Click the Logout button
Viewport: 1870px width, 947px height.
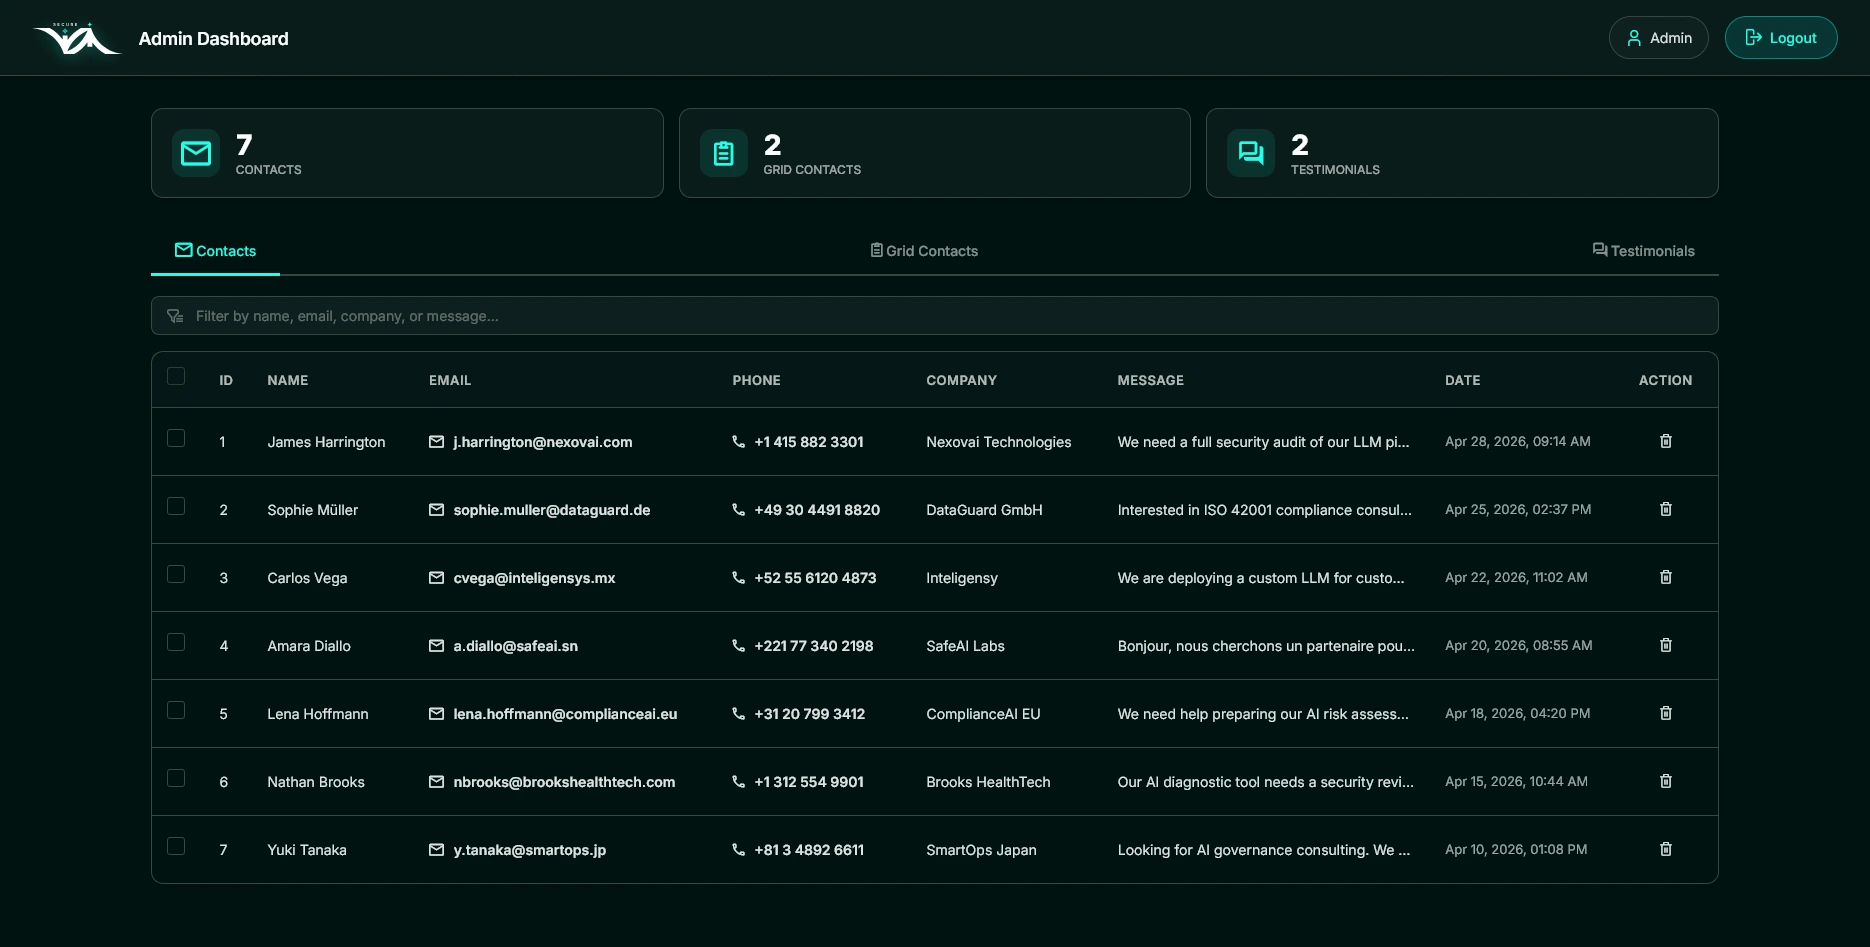coord(1781,38)
